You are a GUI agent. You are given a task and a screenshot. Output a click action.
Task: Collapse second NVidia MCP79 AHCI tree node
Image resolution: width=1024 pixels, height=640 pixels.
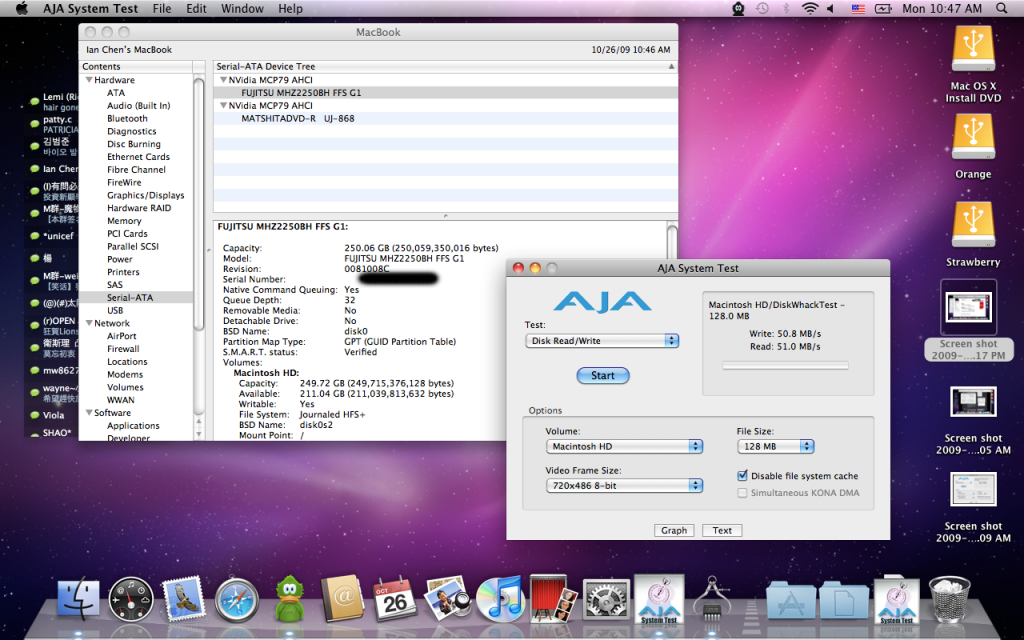[223, 105]
